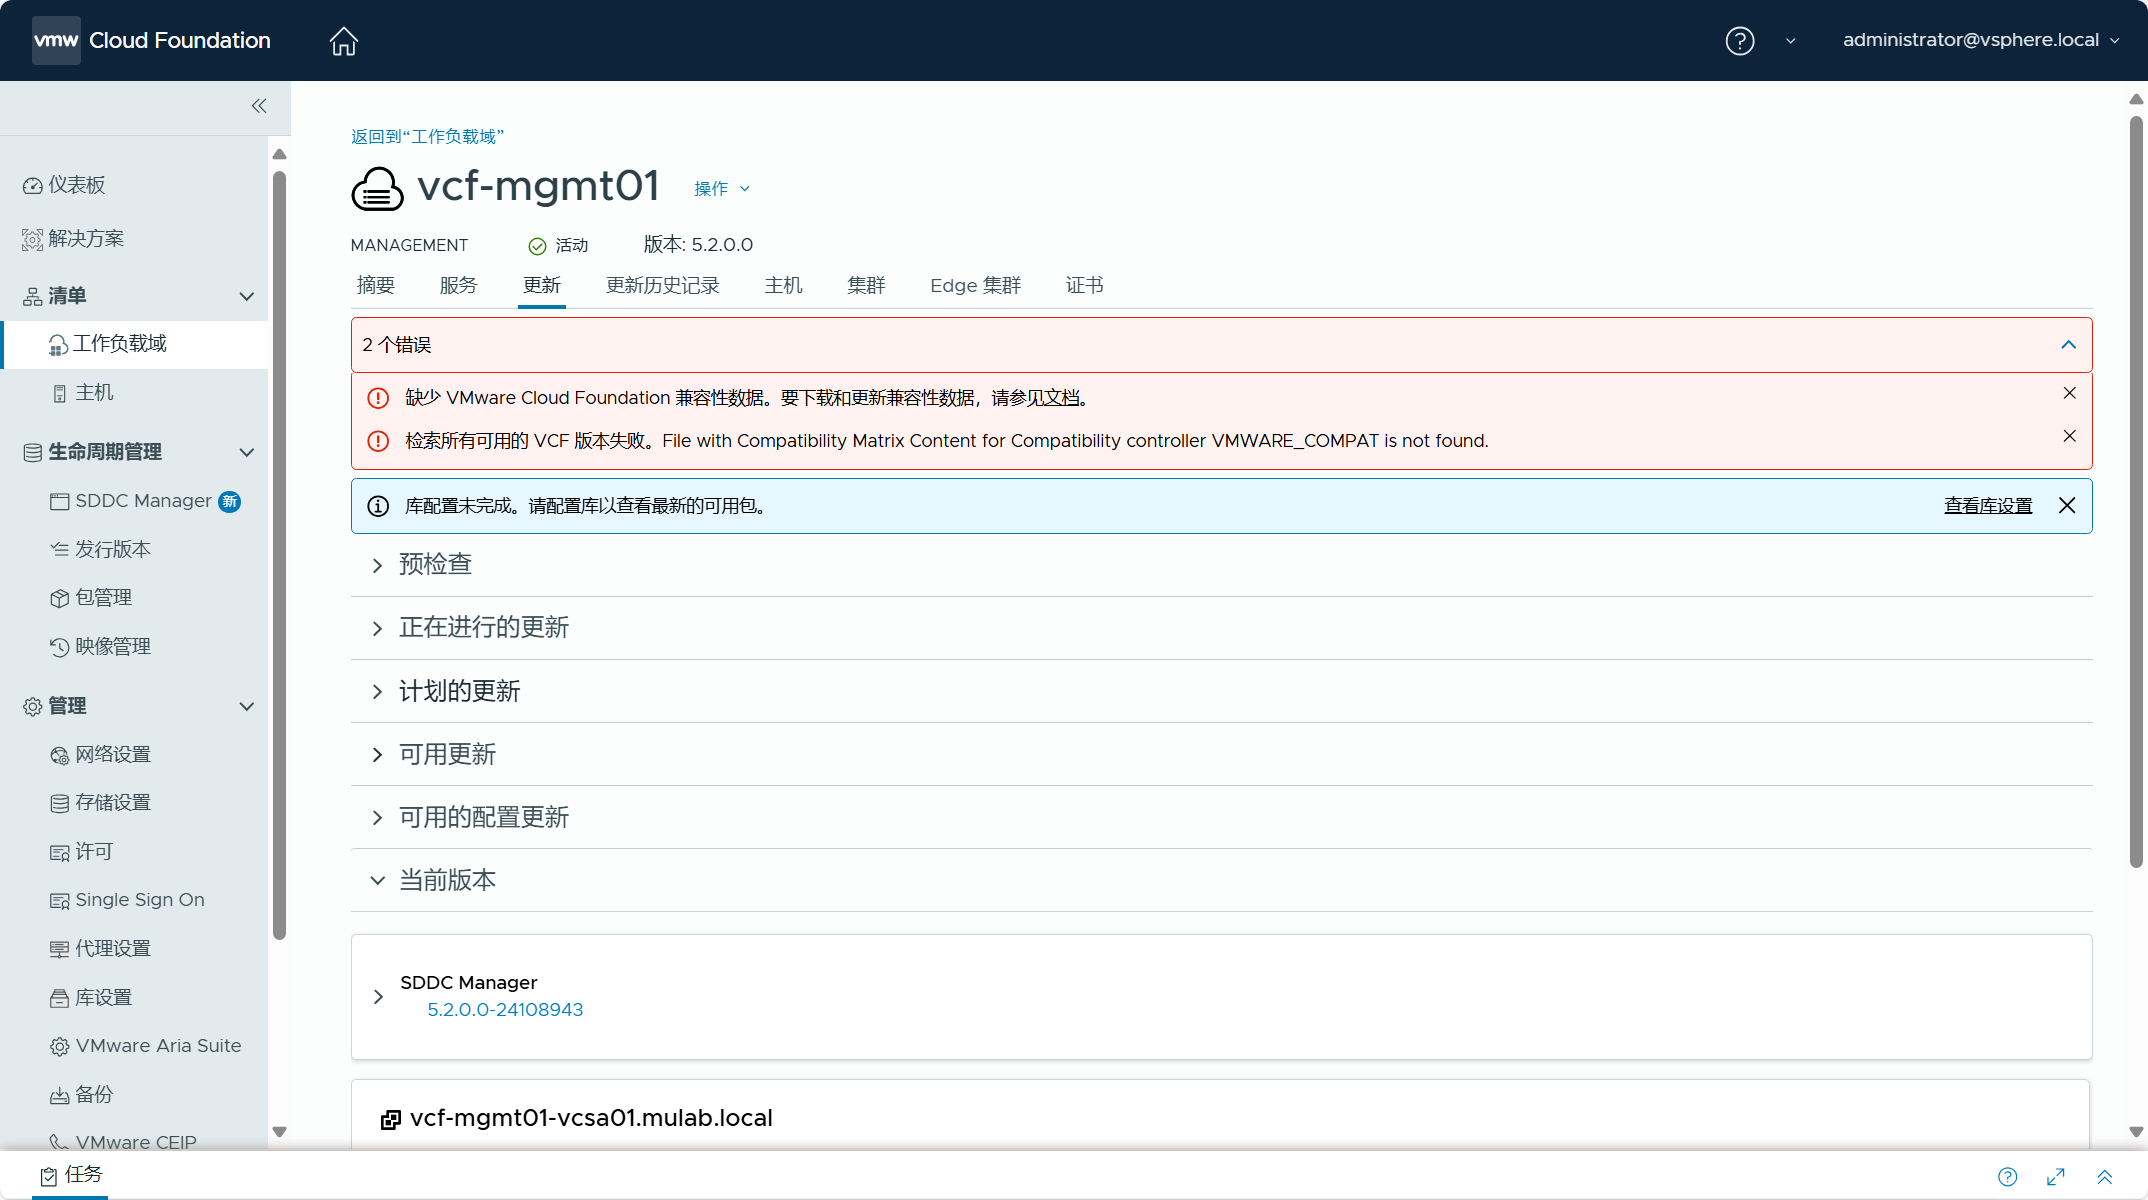Click 查看库设置 link in info banner
The height and width of the screenshot is (1200, 2148).
coord(1987,506)
